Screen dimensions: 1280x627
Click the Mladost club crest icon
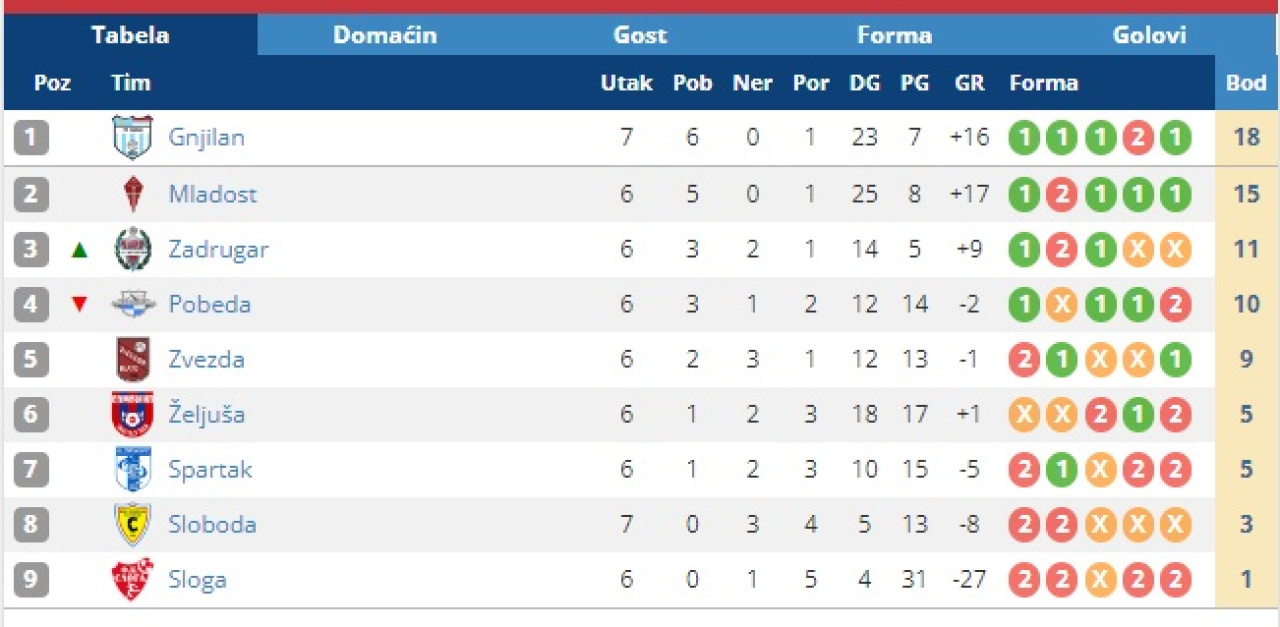132,194
